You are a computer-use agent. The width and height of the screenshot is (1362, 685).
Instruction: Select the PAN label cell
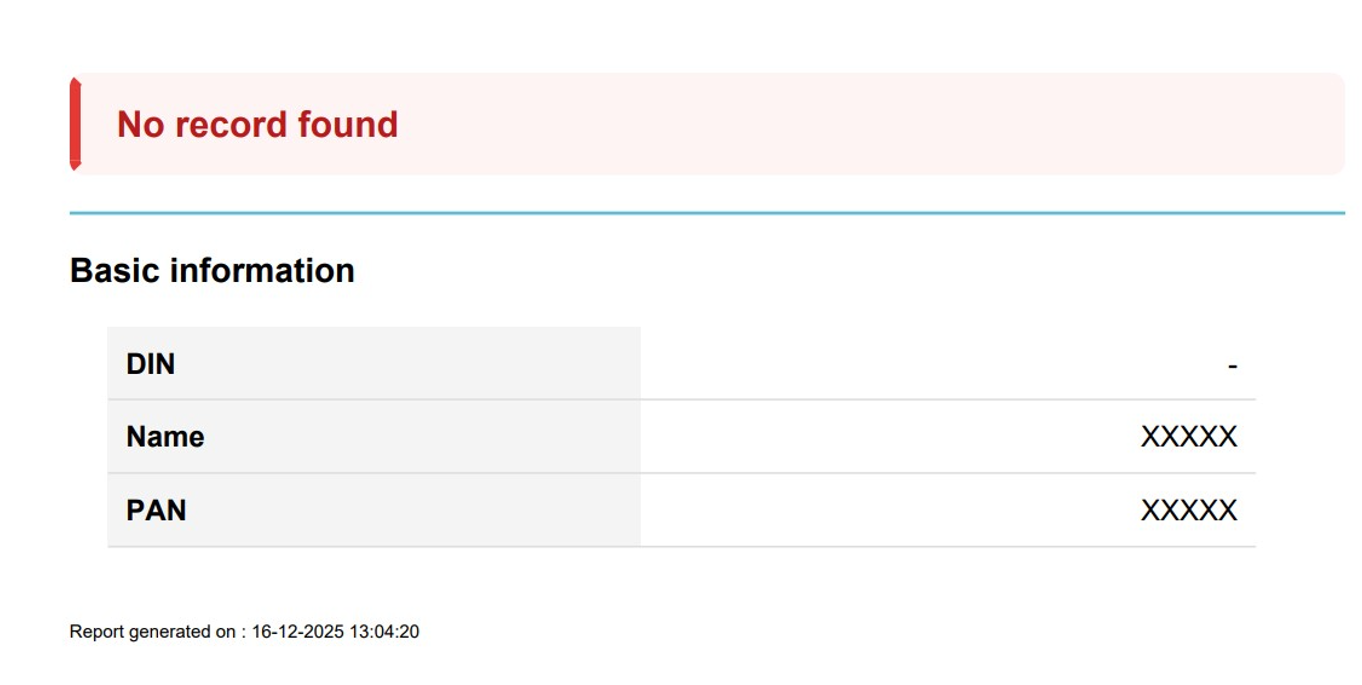pyautogui.click(x=373, y=510)
